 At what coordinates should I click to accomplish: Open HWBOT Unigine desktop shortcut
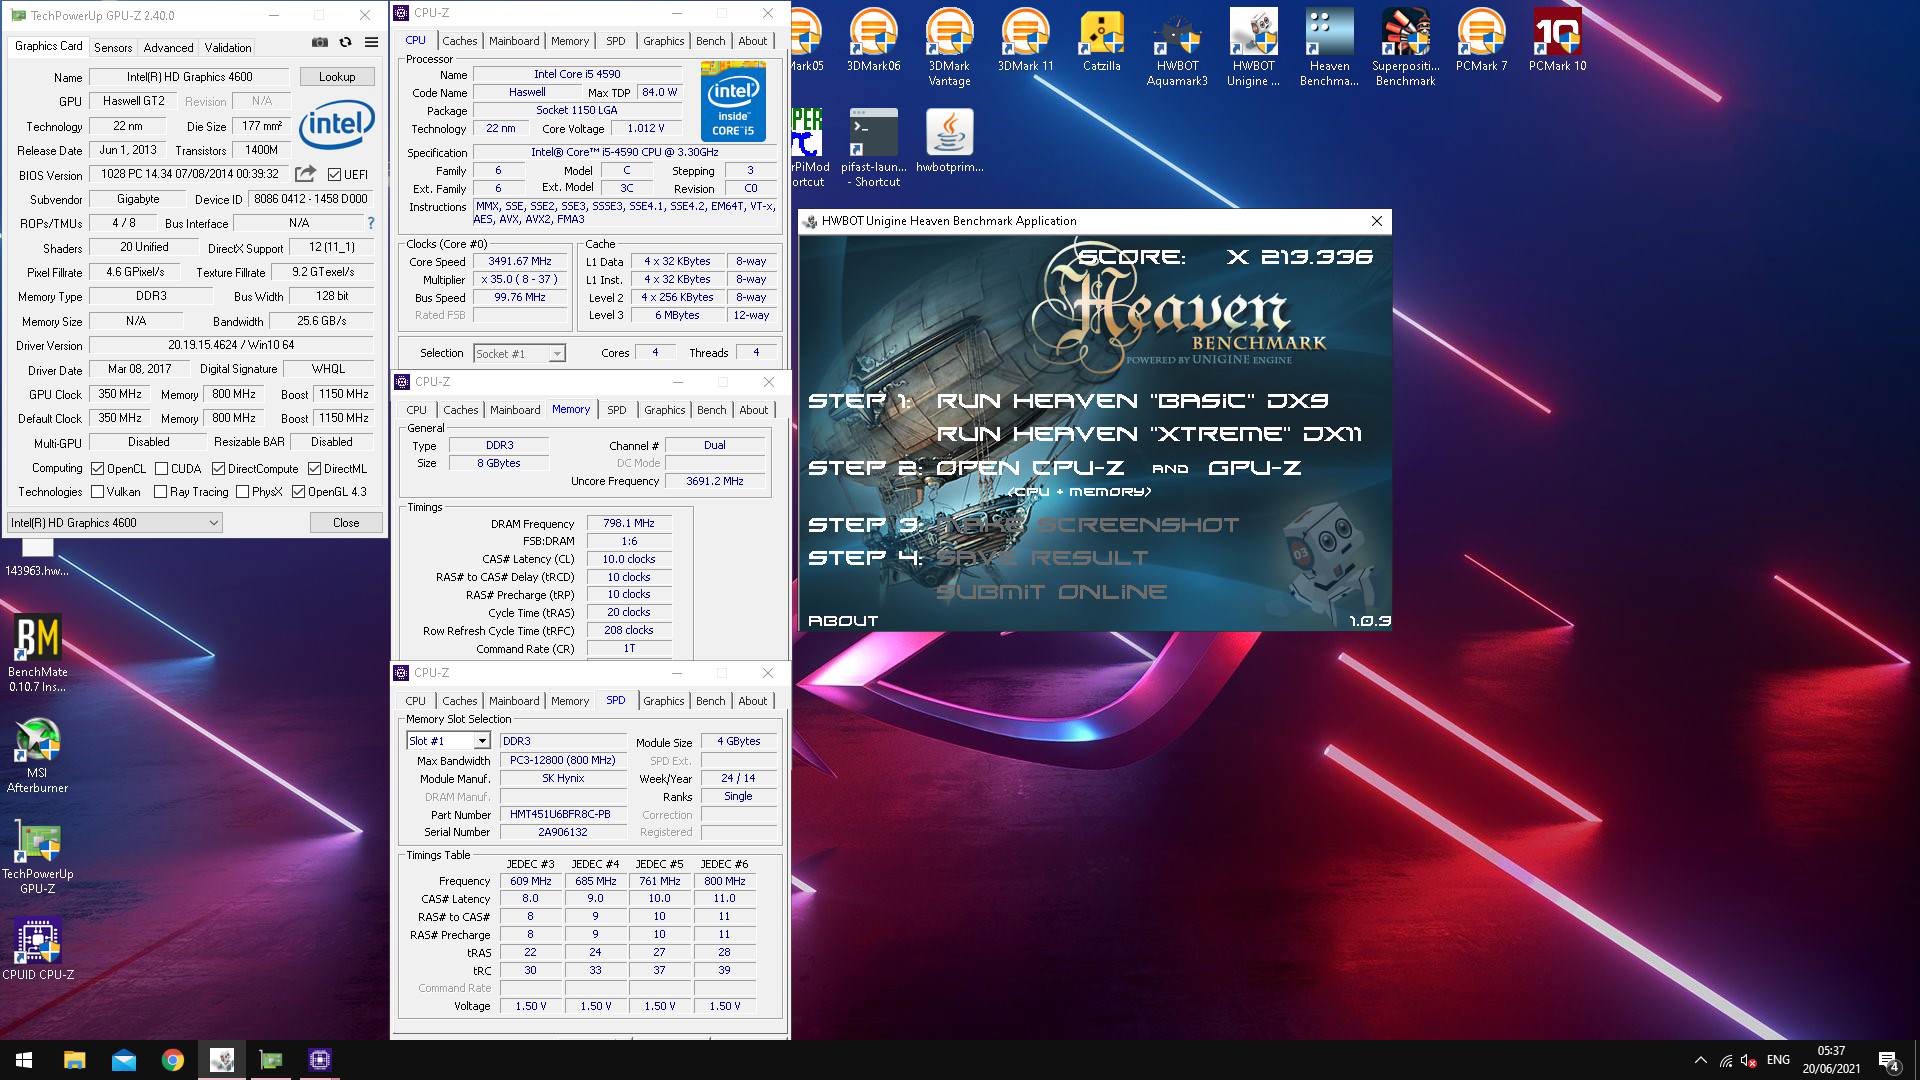click(1253, 47)
